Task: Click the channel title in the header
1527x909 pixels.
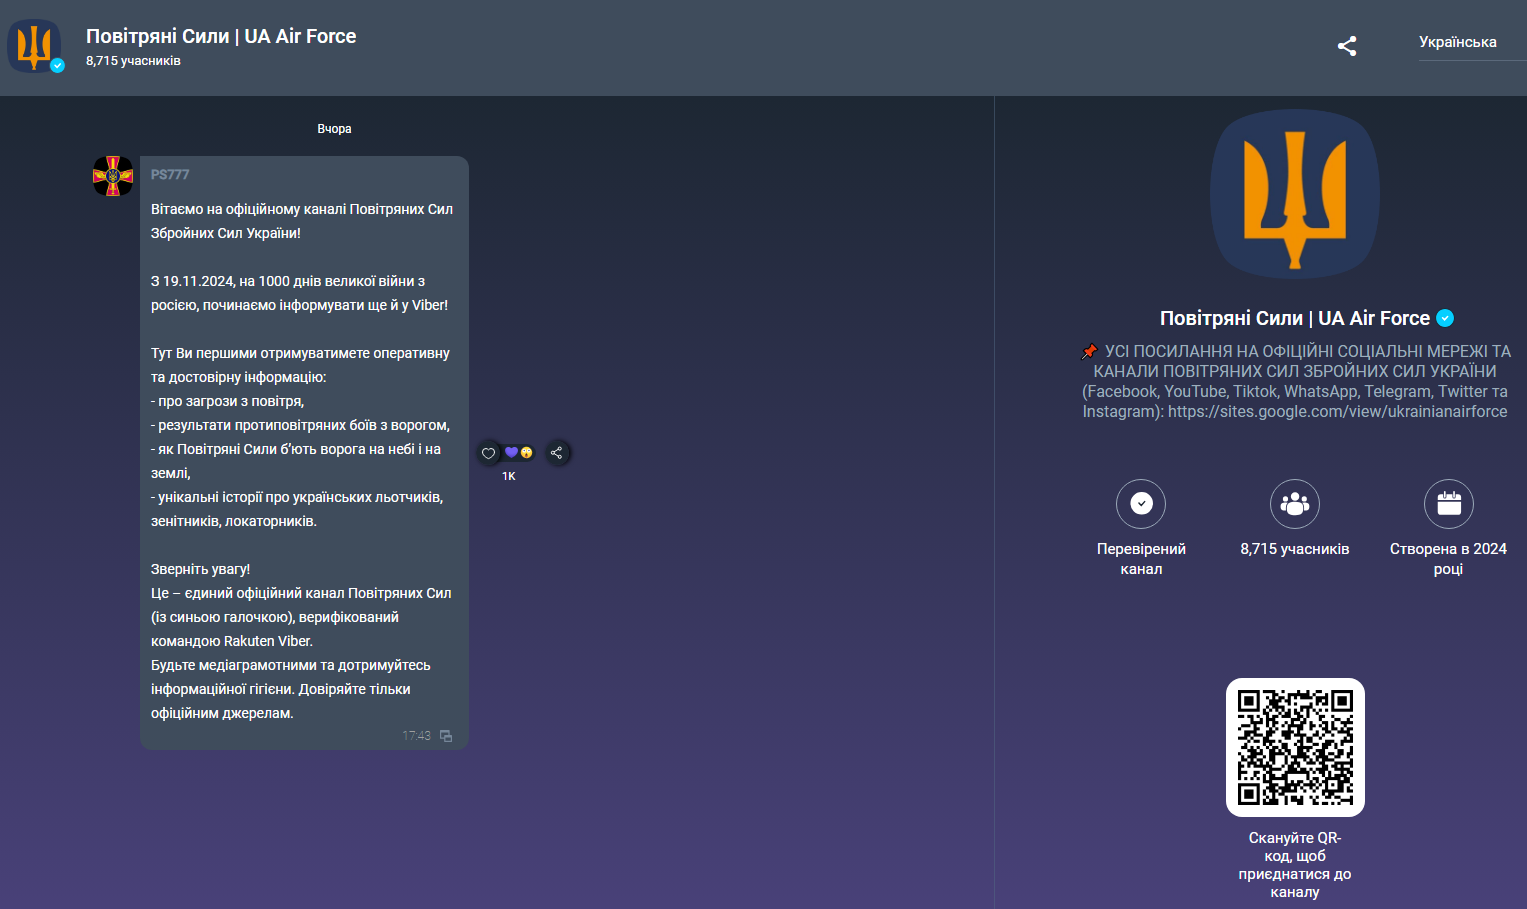Action: point(221,36)
